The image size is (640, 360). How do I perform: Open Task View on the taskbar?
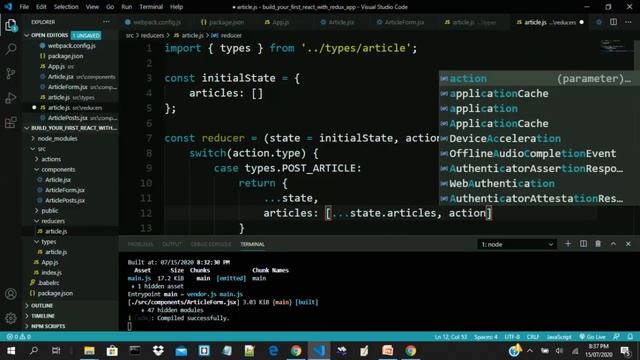[x=56, y=351]
